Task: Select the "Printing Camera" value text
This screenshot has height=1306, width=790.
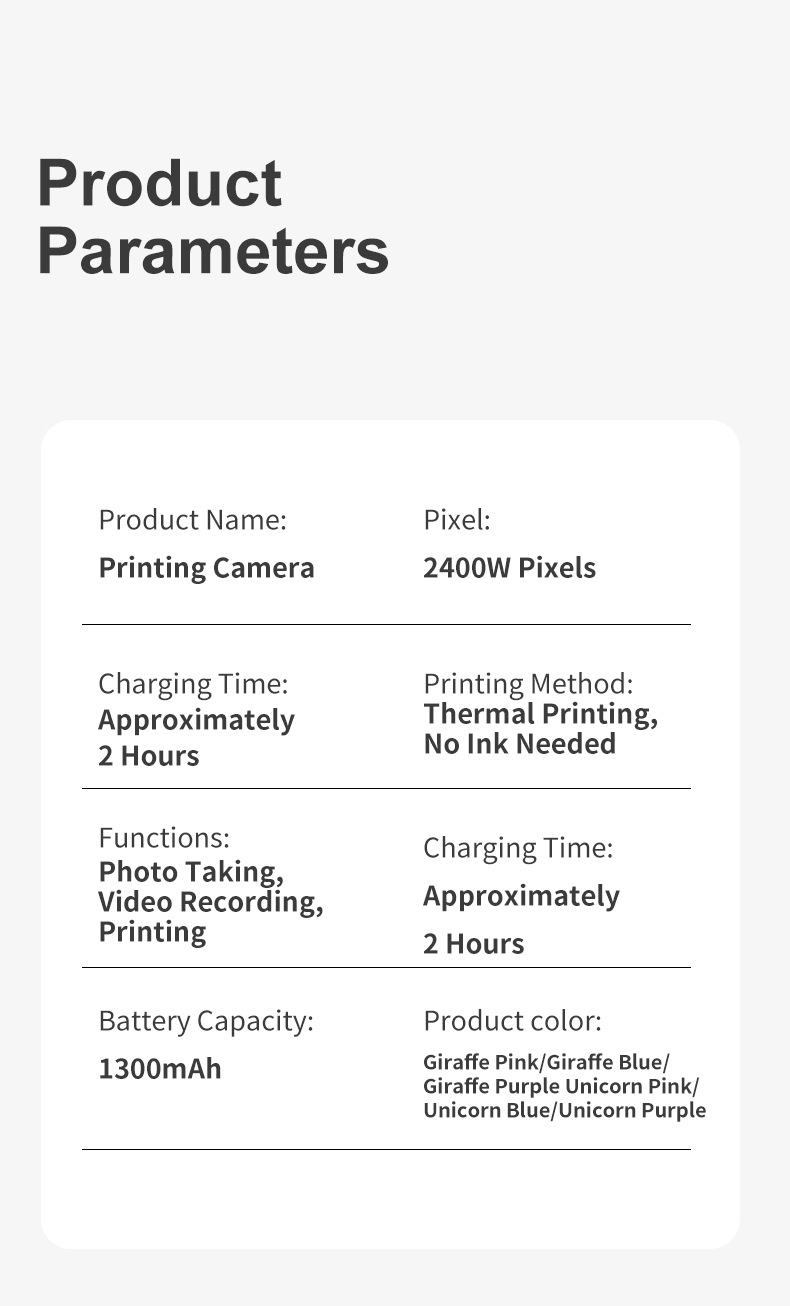Action: click(x=206, y=568)
